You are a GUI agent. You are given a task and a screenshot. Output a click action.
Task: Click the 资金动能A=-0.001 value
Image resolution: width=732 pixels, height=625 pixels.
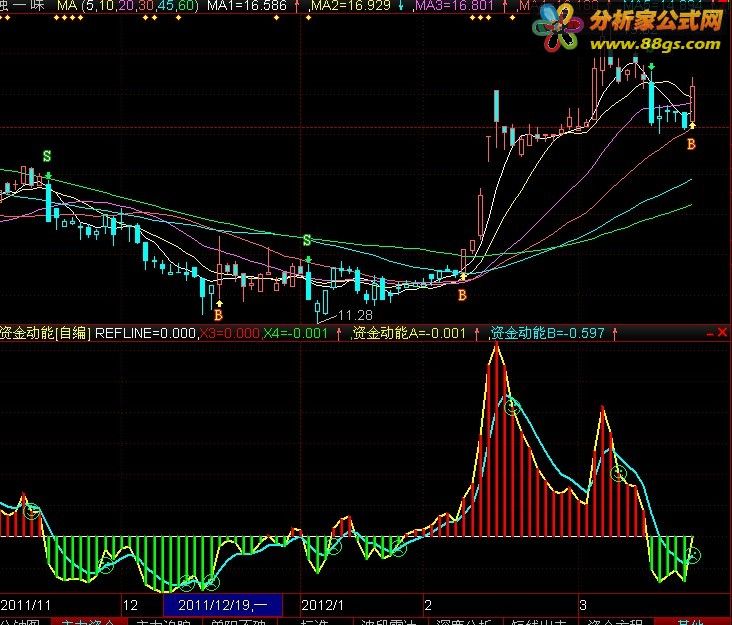[x=409, y=333]
